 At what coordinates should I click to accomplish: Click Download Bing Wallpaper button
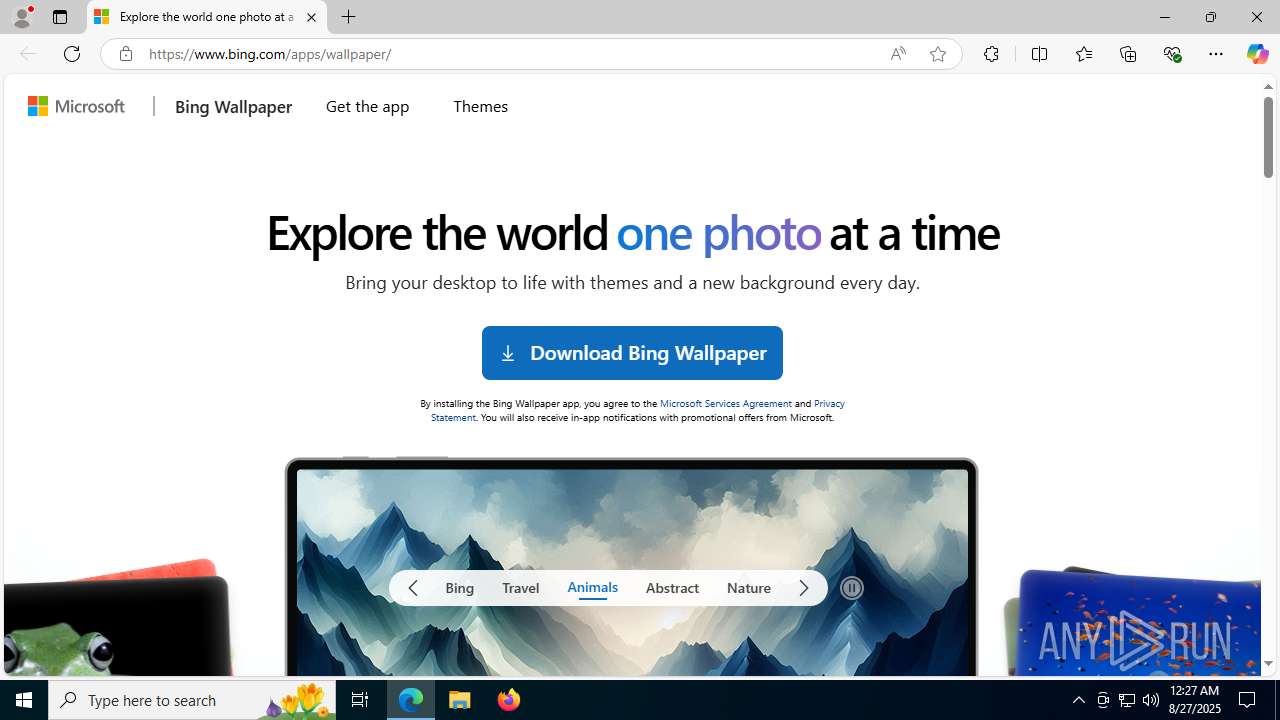point(632,353)
